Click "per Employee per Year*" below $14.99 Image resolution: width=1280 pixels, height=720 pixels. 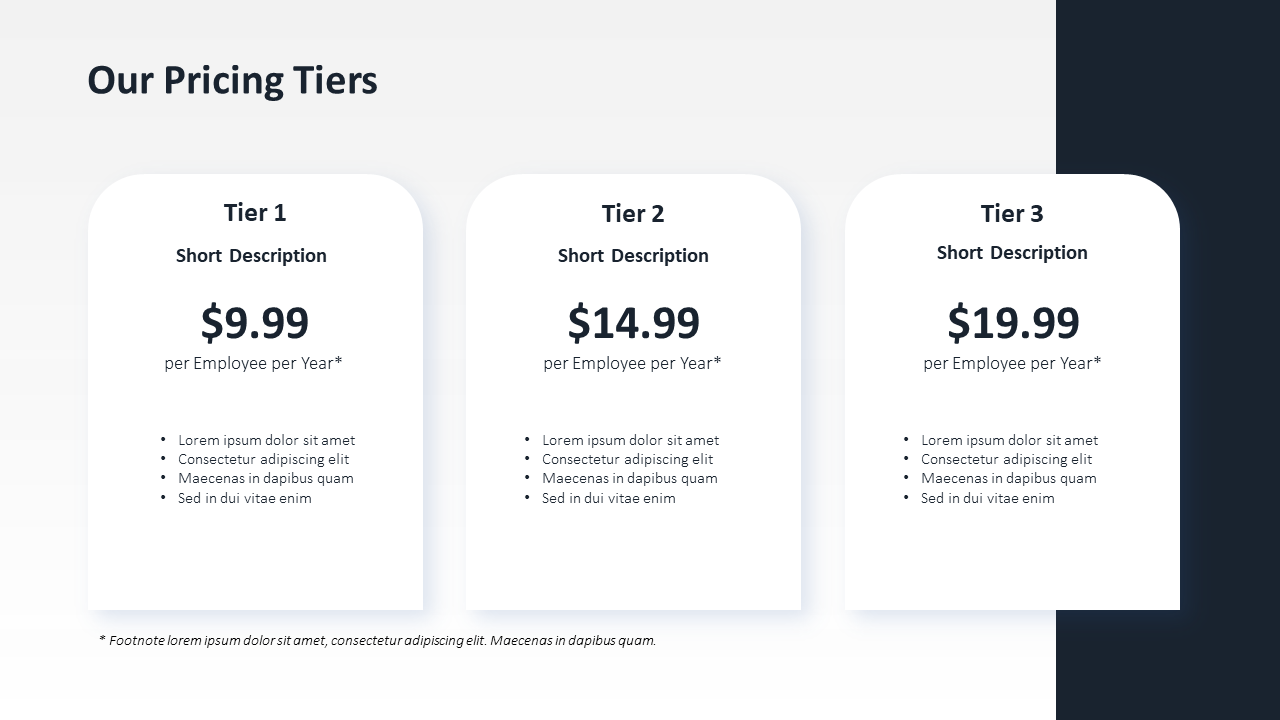(632, 363)
